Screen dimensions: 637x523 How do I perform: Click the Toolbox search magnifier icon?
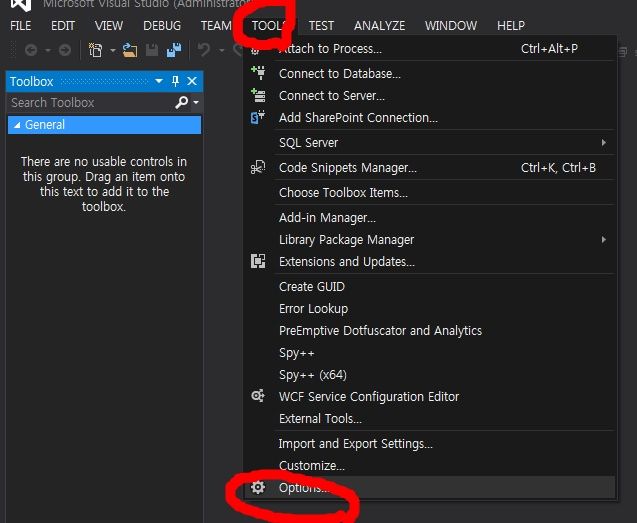click(x=182, y=102)
